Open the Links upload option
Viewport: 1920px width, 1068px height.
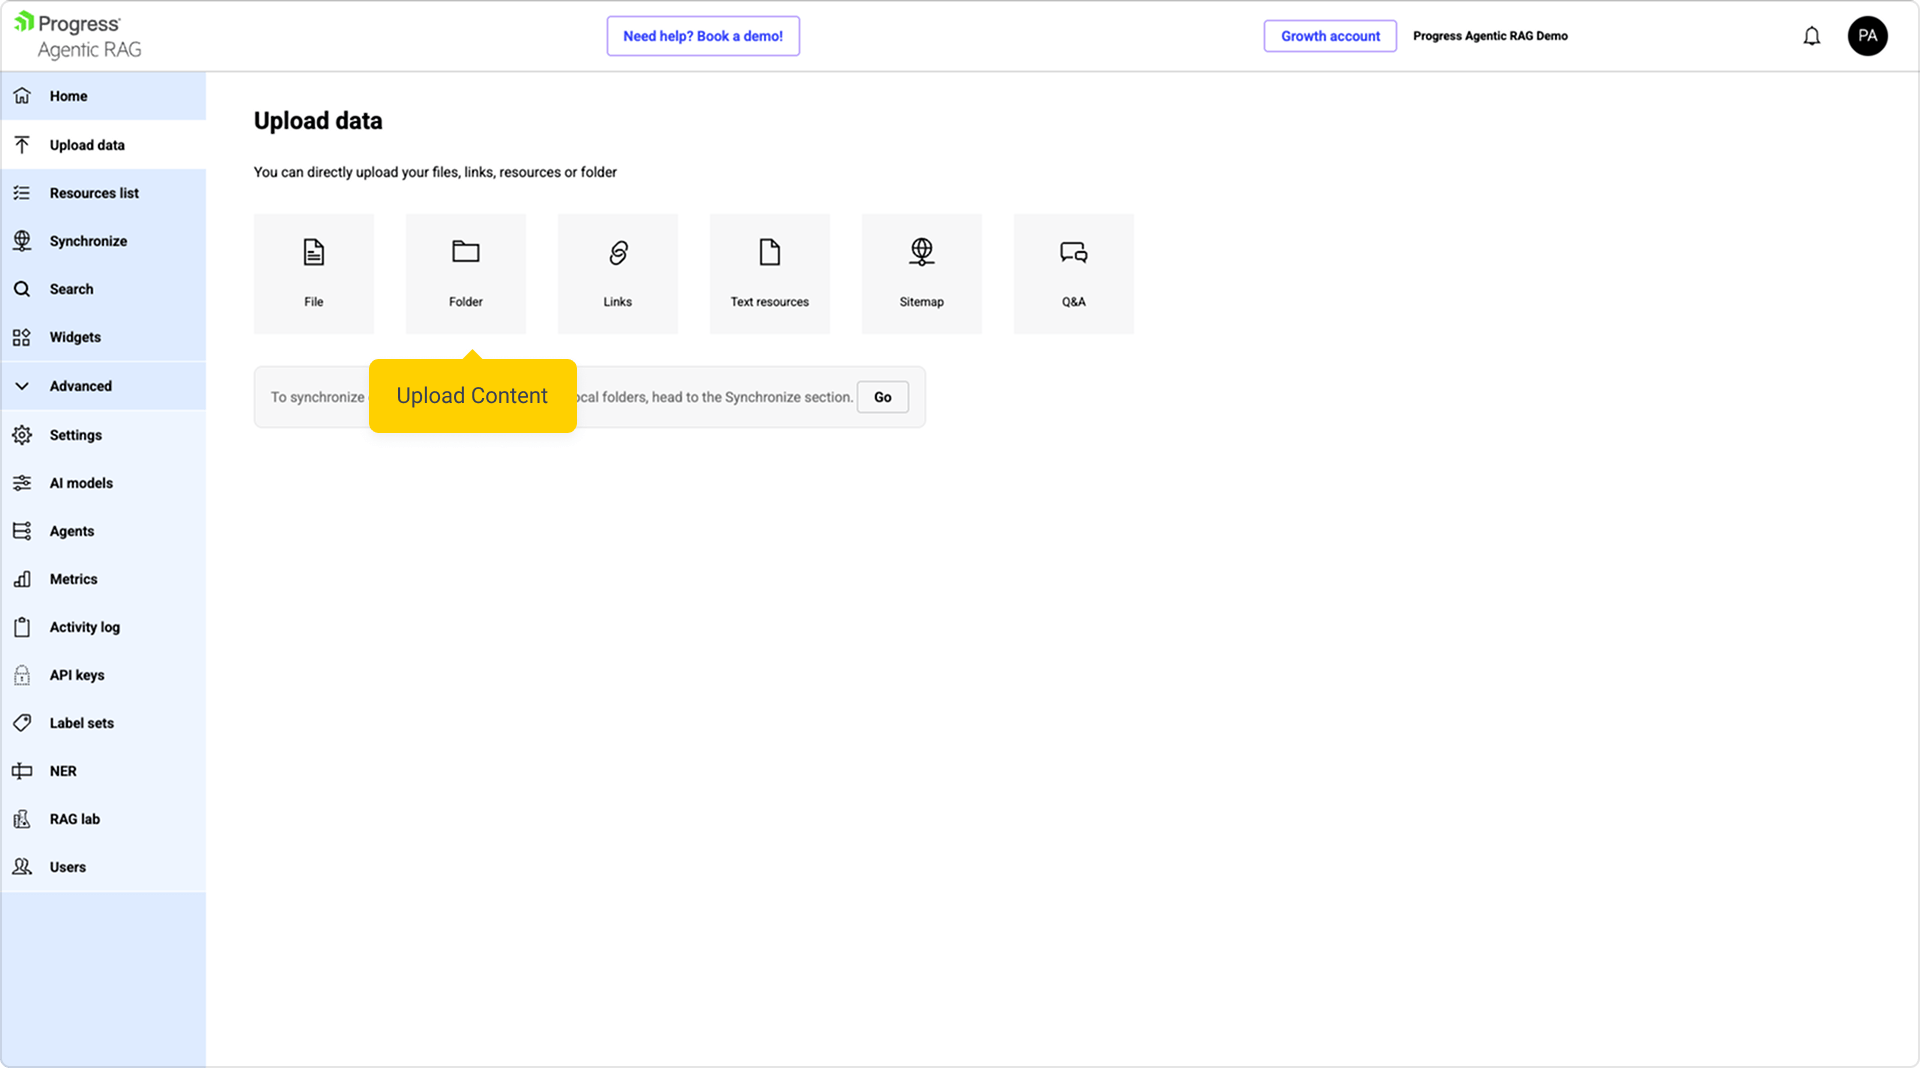(x=617, y=273)
